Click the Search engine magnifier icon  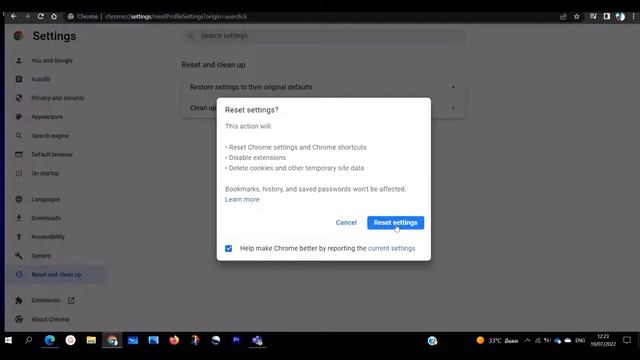click(19, 136)
